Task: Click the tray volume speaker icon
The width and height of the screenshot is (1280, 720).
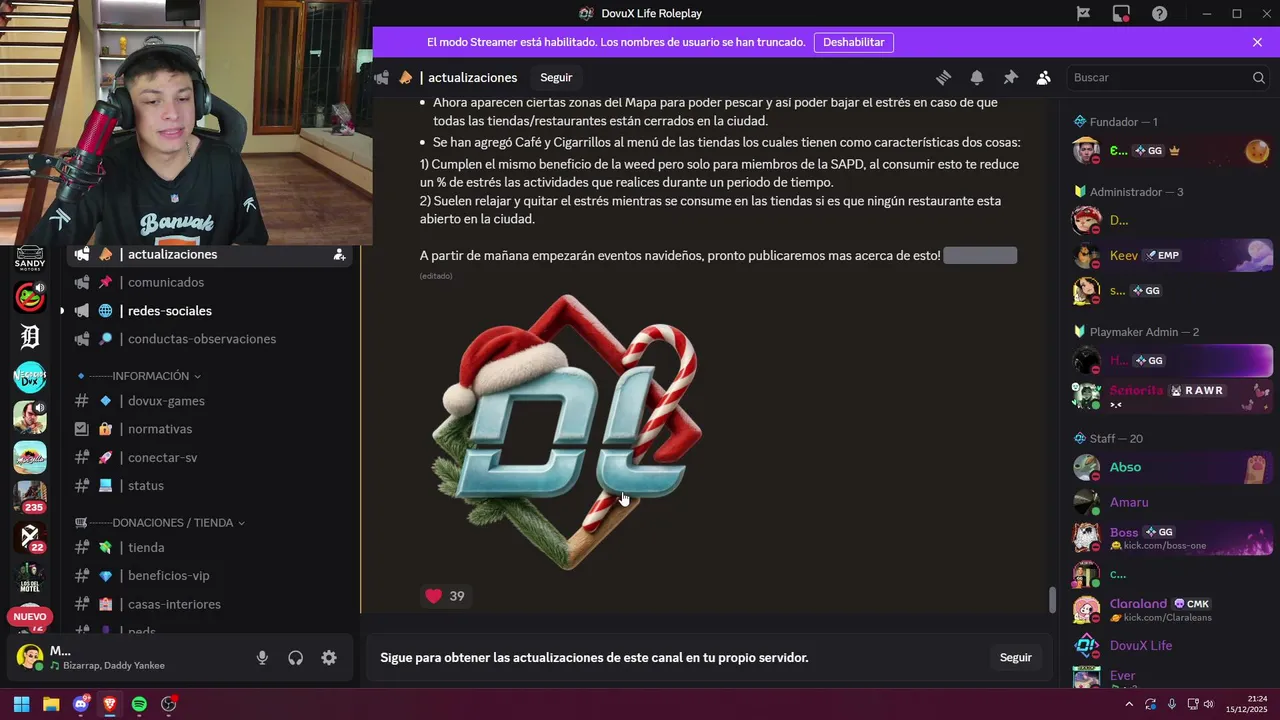Action: tap(1209, 704)
